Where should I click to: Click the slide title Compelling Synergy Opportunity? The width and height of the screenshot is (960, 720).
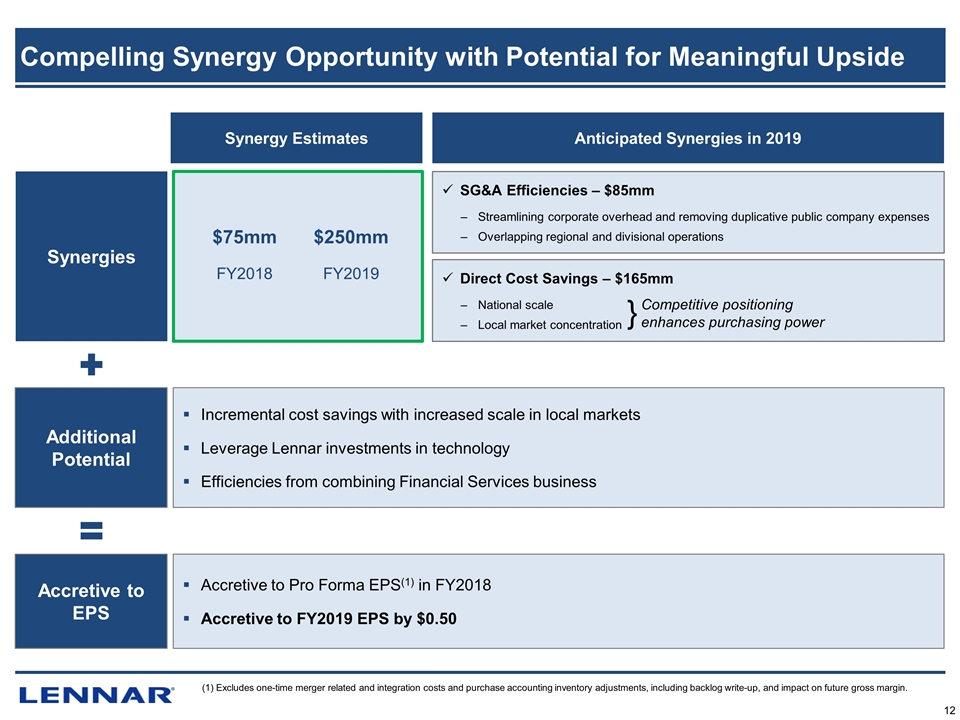pyautogui.click(x=462, y=58)
